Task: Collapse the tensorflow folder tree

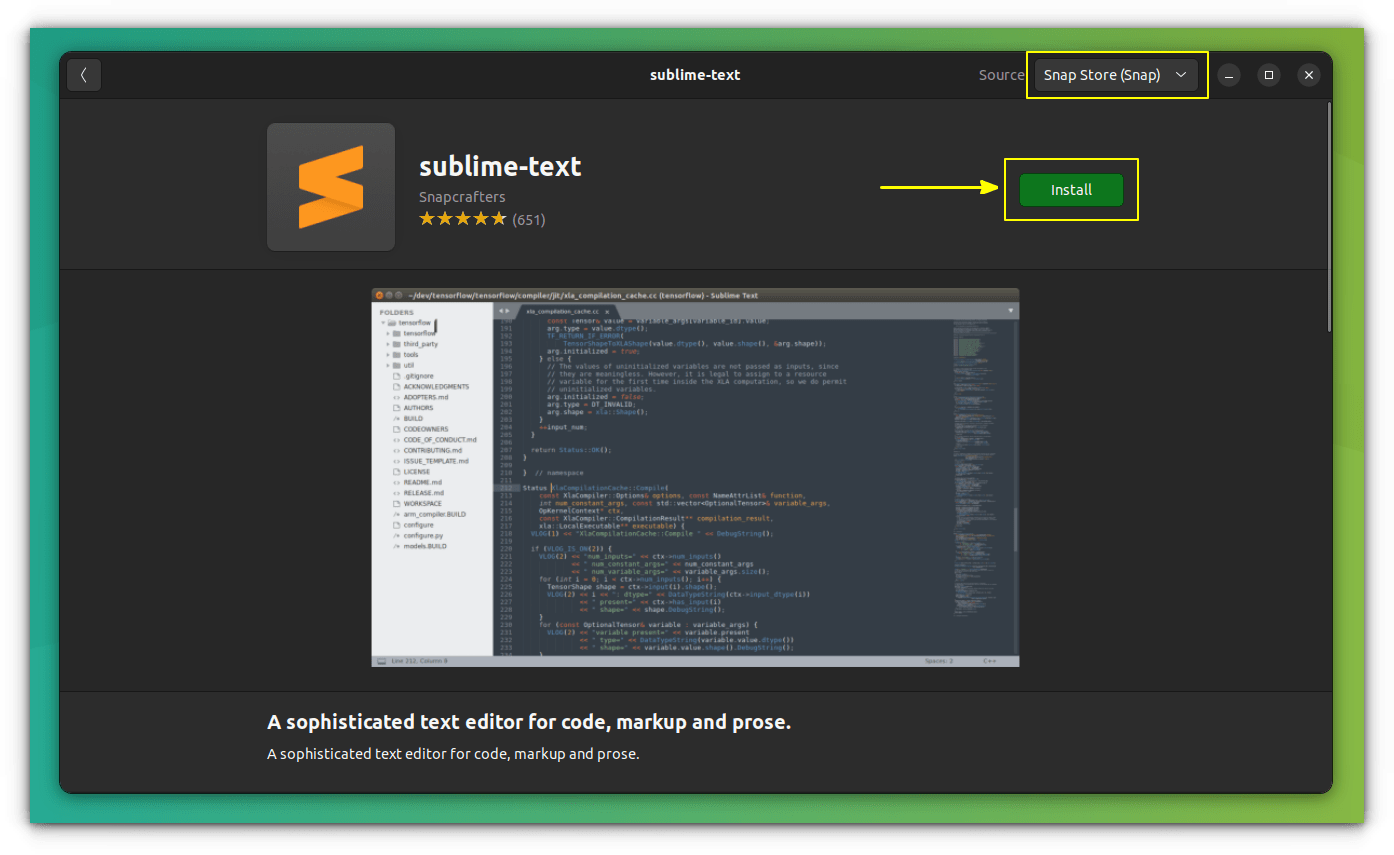Action: tap(382, 323)
